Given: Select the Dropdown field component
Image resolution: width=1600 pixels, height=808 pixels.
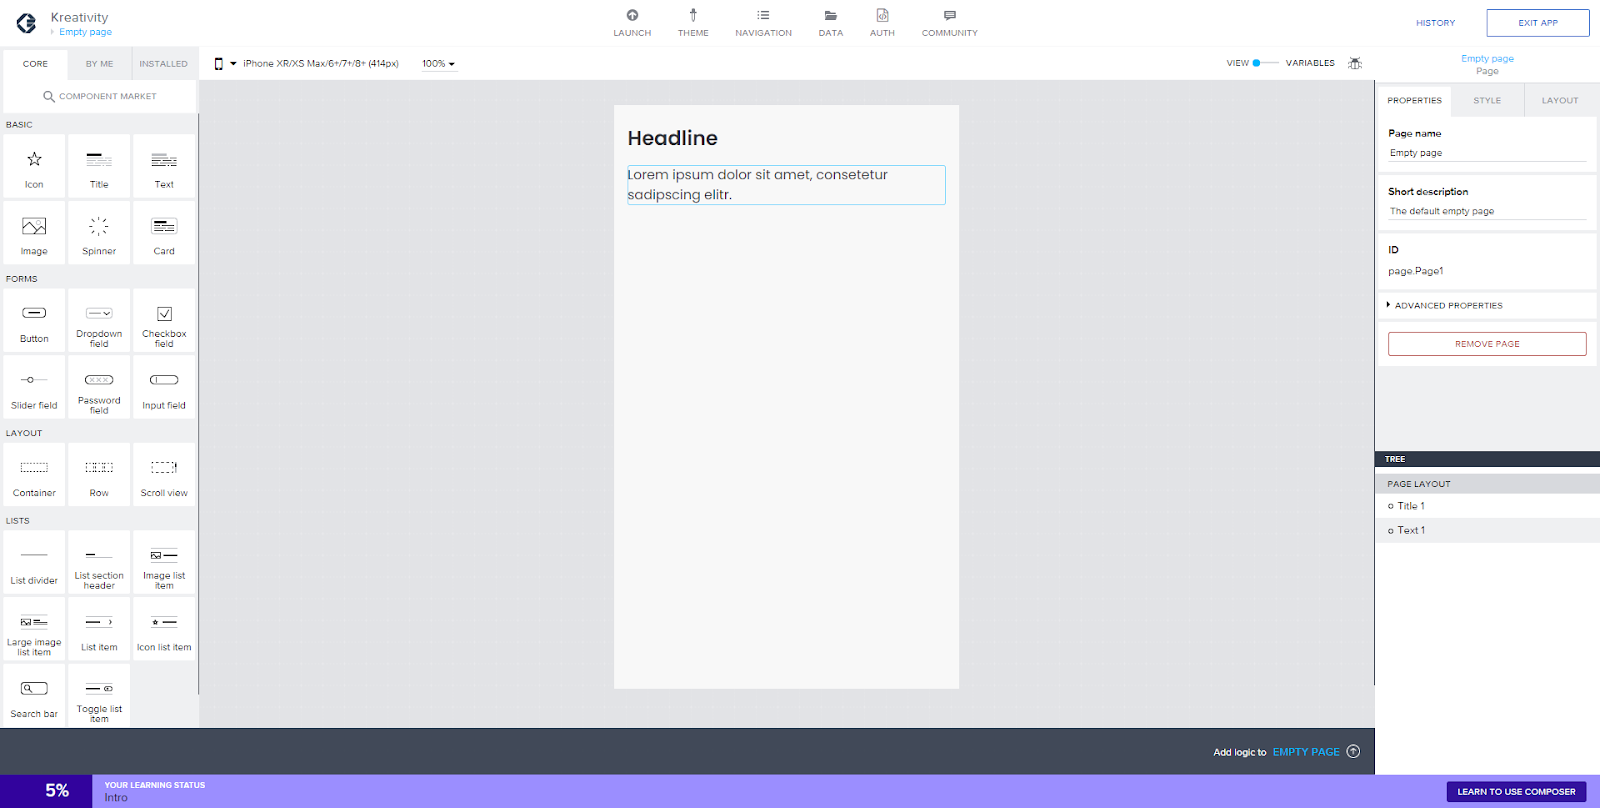Looking at the screenshot, I should (99, 320).
